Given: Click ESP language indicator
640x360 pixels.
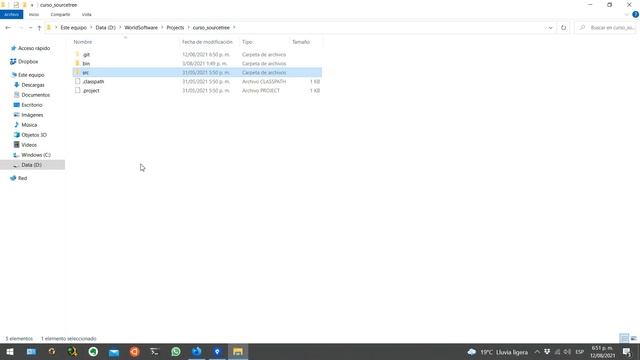Looking at the screenshot, I should 580,352.
